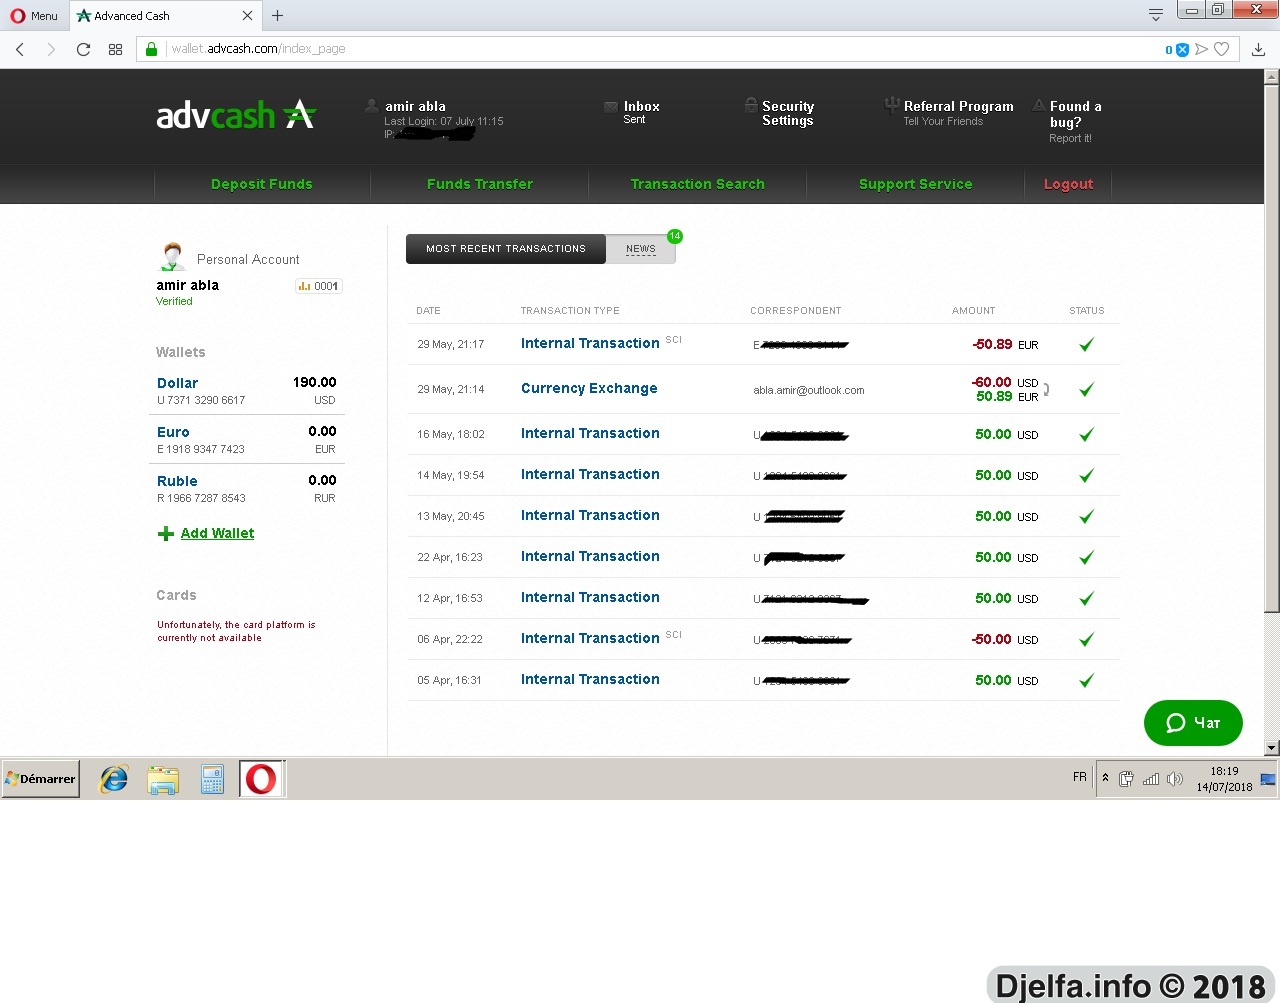This screenshot has width=1280, height=1003.
Task: Click the page scrollbar down arrow
Action: click(1272, 748)
